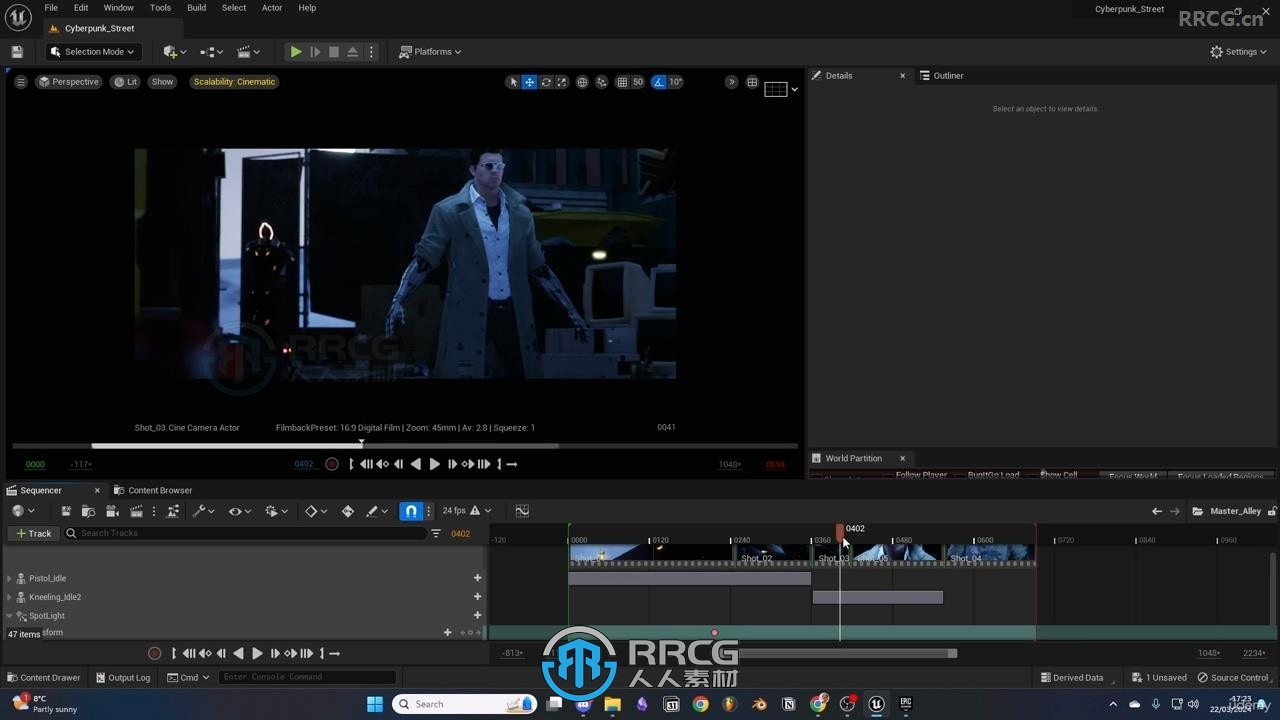The image size is (1280, 720).
Task: Expand the Kneeling_Idle2 track
Action: [x=10, y=597]
